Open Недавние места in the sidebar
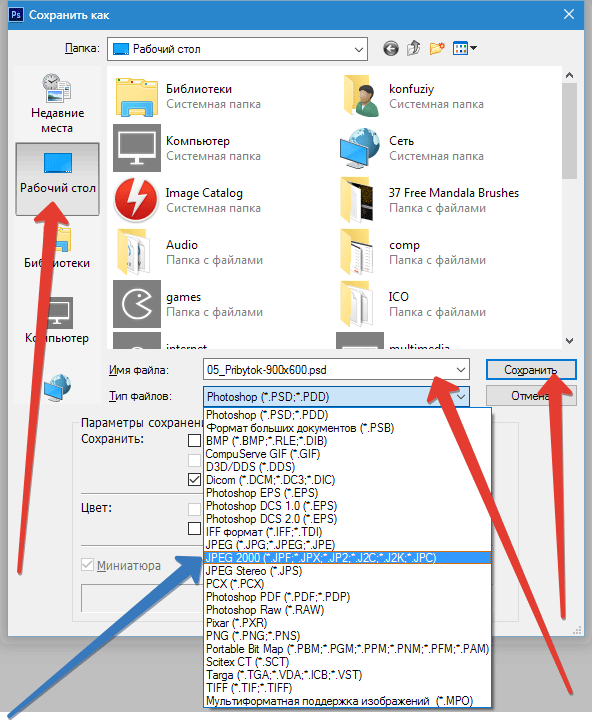 (x=57, y=103)
